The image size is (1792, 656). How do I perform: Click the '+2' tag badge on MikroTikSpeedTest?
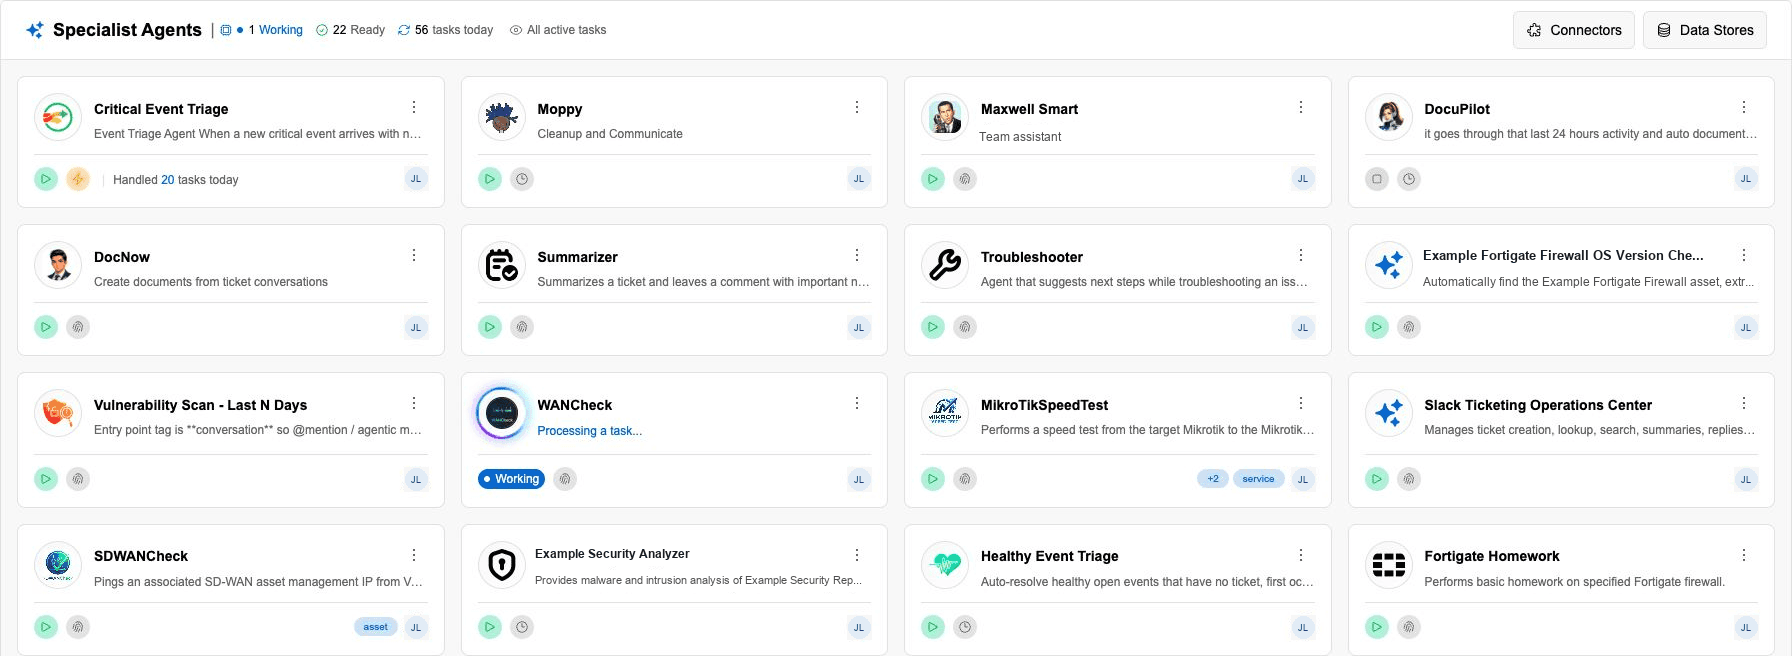coord(1213,479)
